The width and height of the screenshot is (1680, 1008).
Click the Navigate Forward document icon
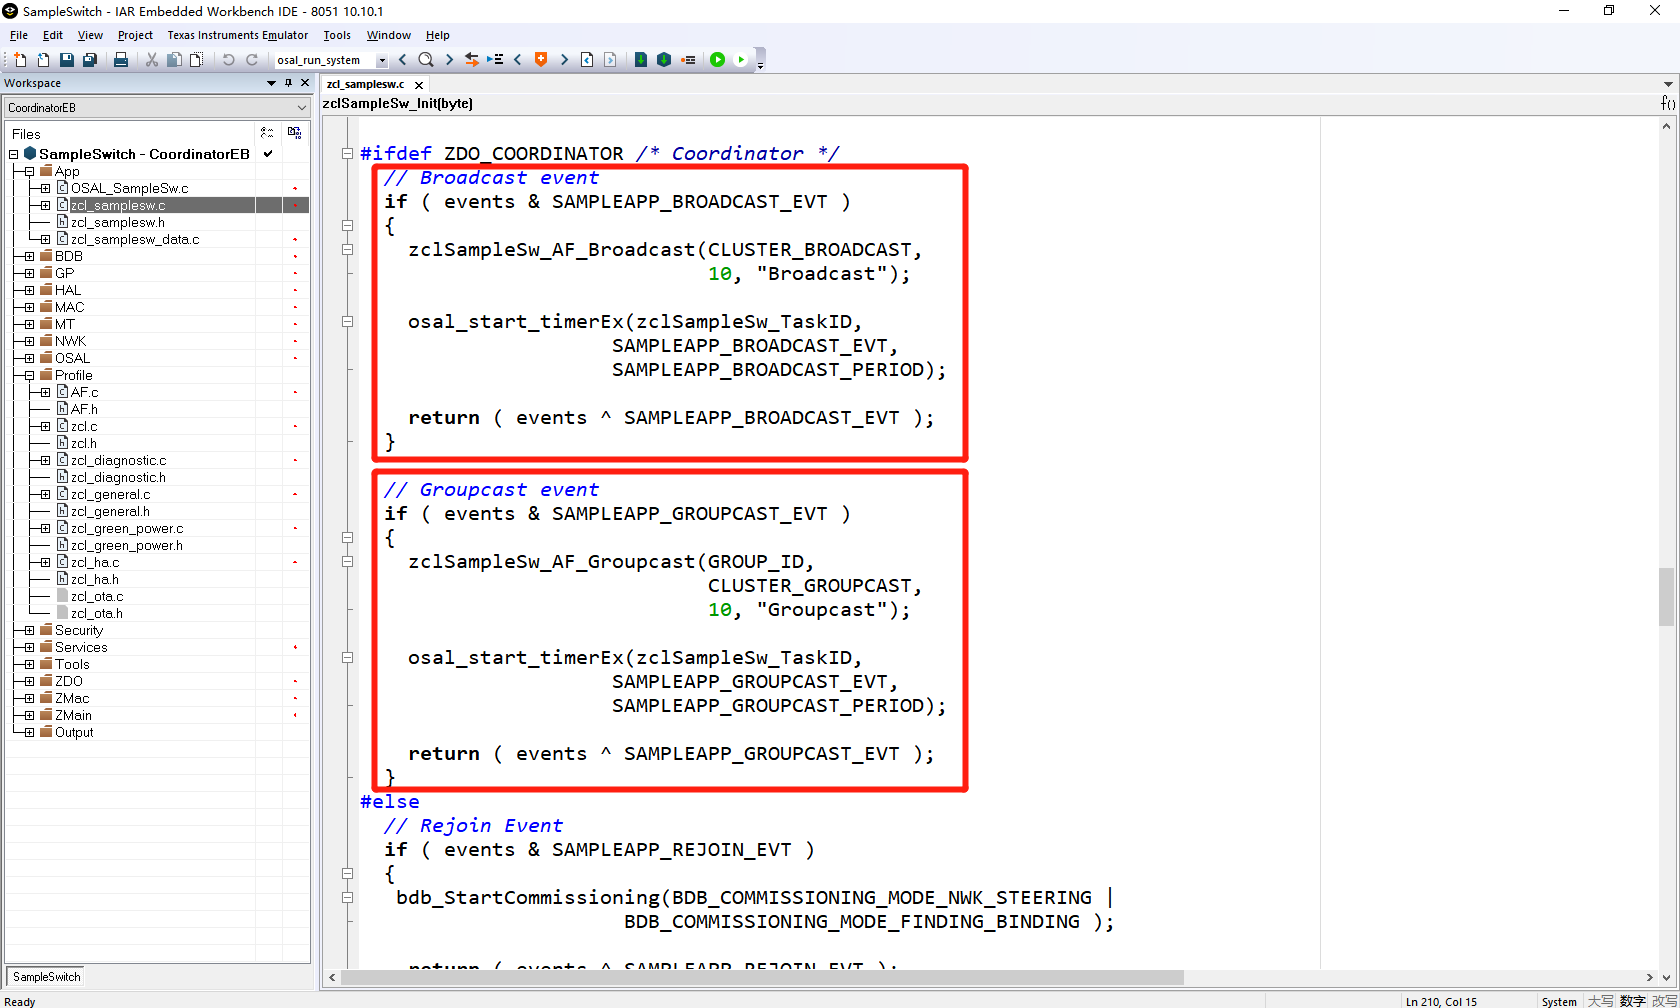click(610, 60)
